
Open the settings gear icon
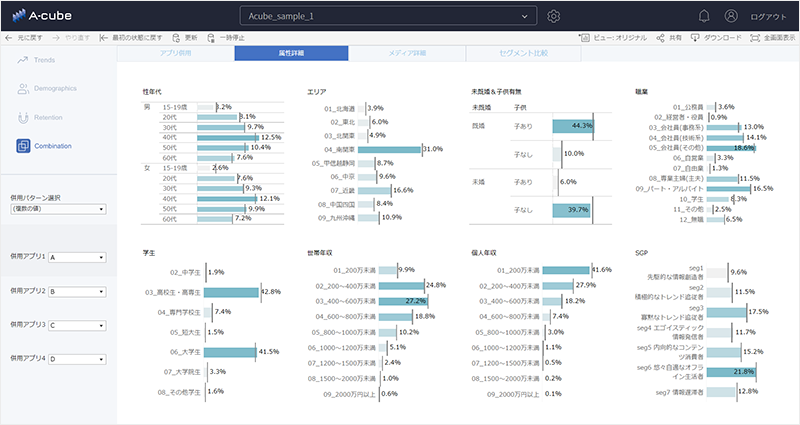(x=554, y=16)
